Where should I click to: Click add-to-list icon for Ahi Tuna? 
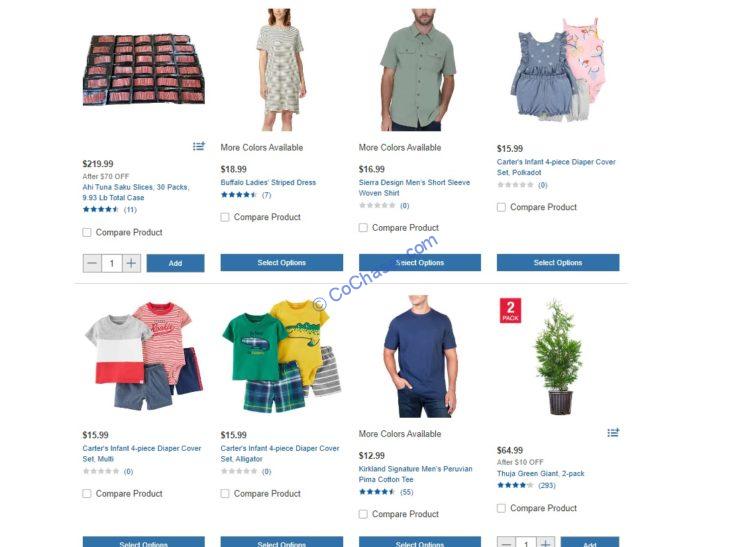[x=199, y=146]
